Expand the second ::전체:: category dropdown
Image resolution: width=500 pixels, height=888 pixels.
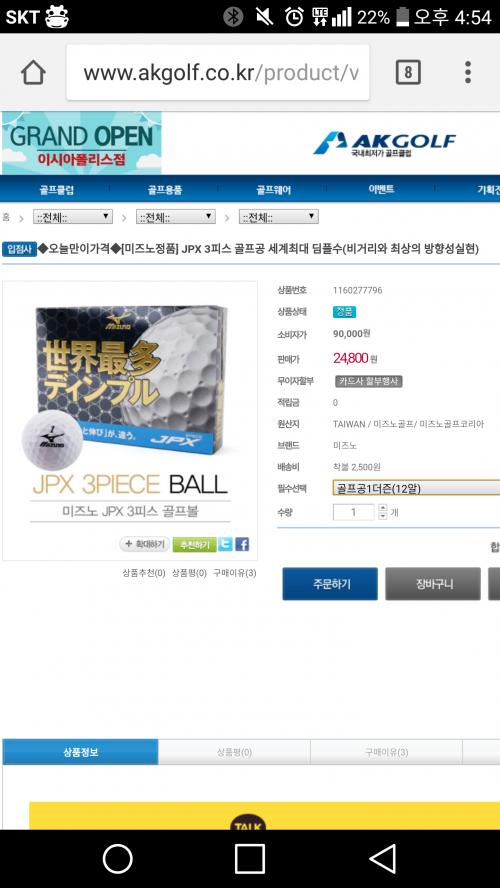[176, 217]
